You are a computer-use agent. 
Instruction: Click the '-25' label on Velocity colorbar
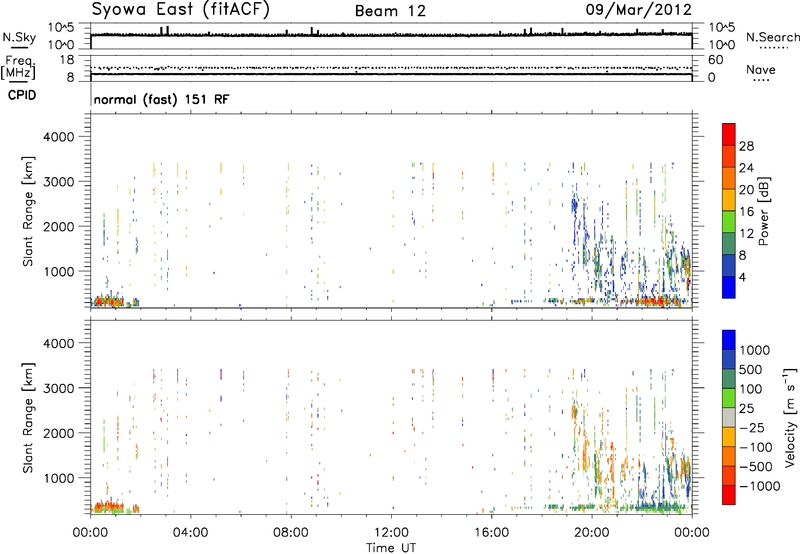point(752,428)
